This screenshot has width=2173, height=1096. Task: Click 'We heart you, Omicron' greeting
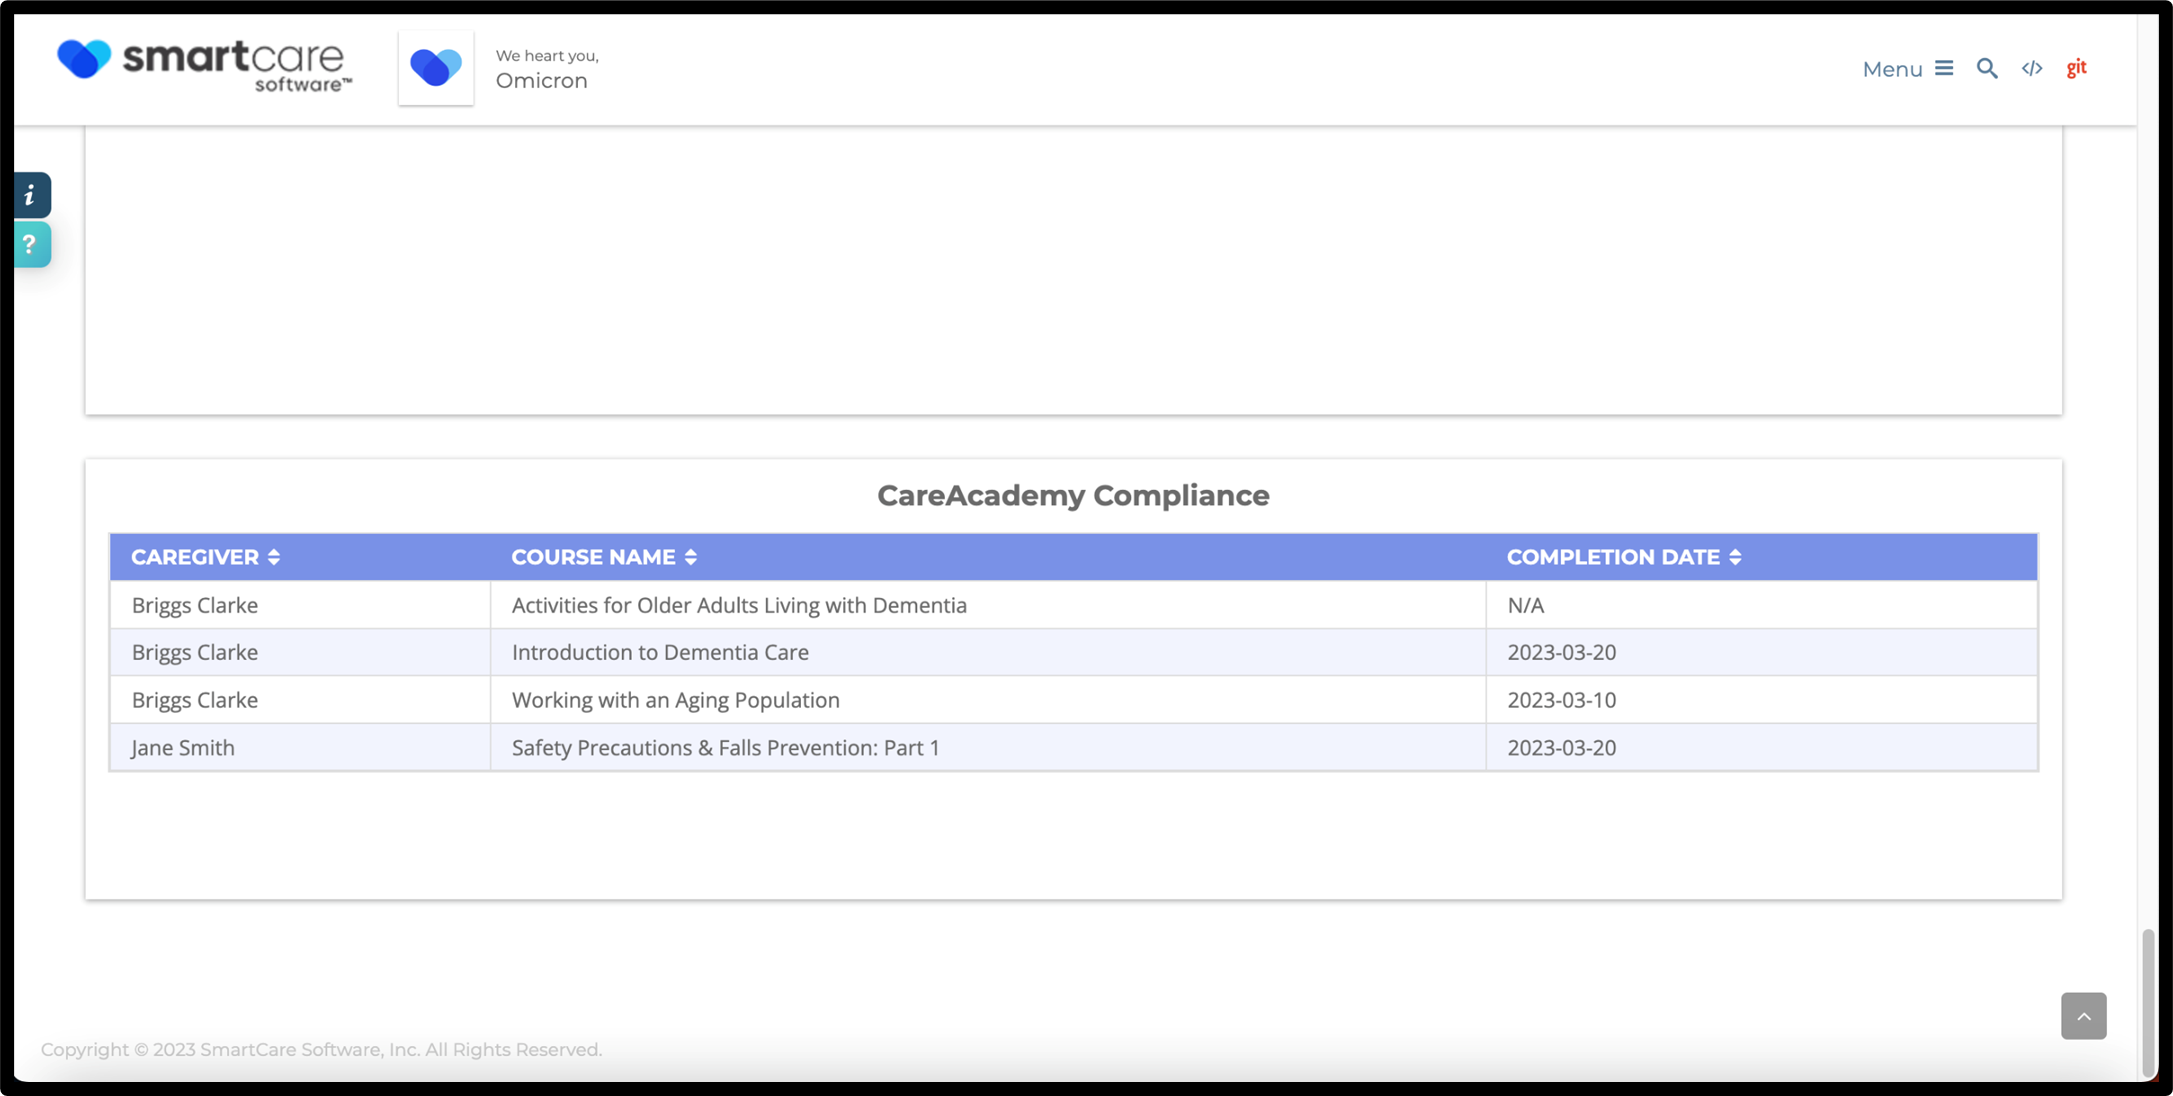pyautogui.click(x=547, y=69)
